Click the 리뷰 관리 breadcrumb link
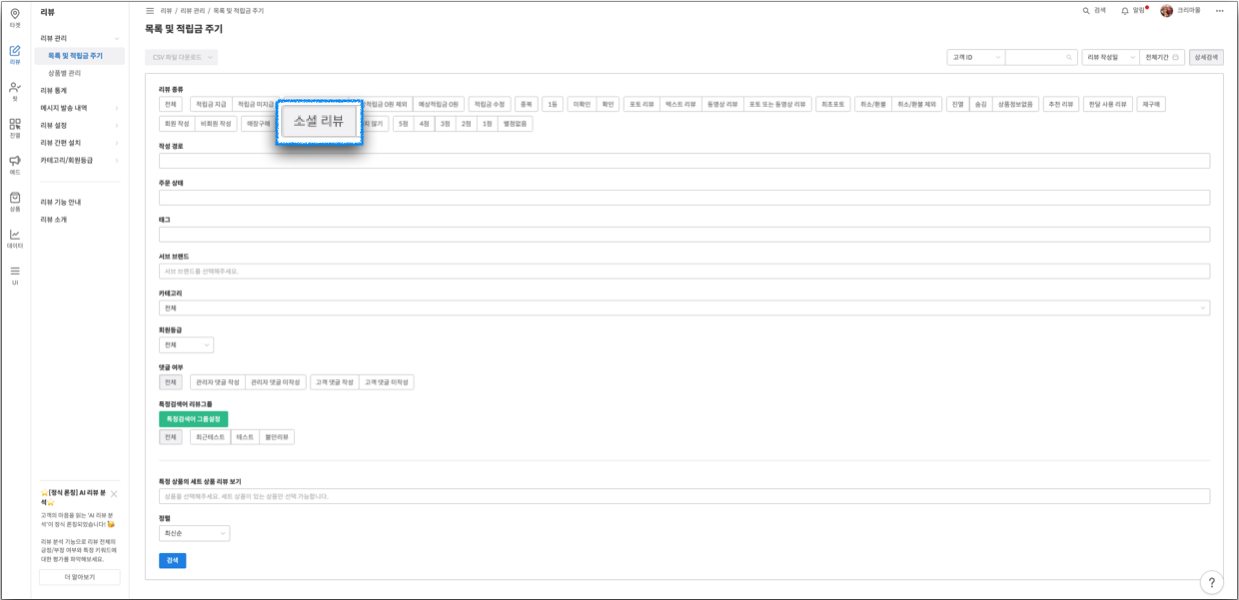1239x600 pixels. click(193, 10)
